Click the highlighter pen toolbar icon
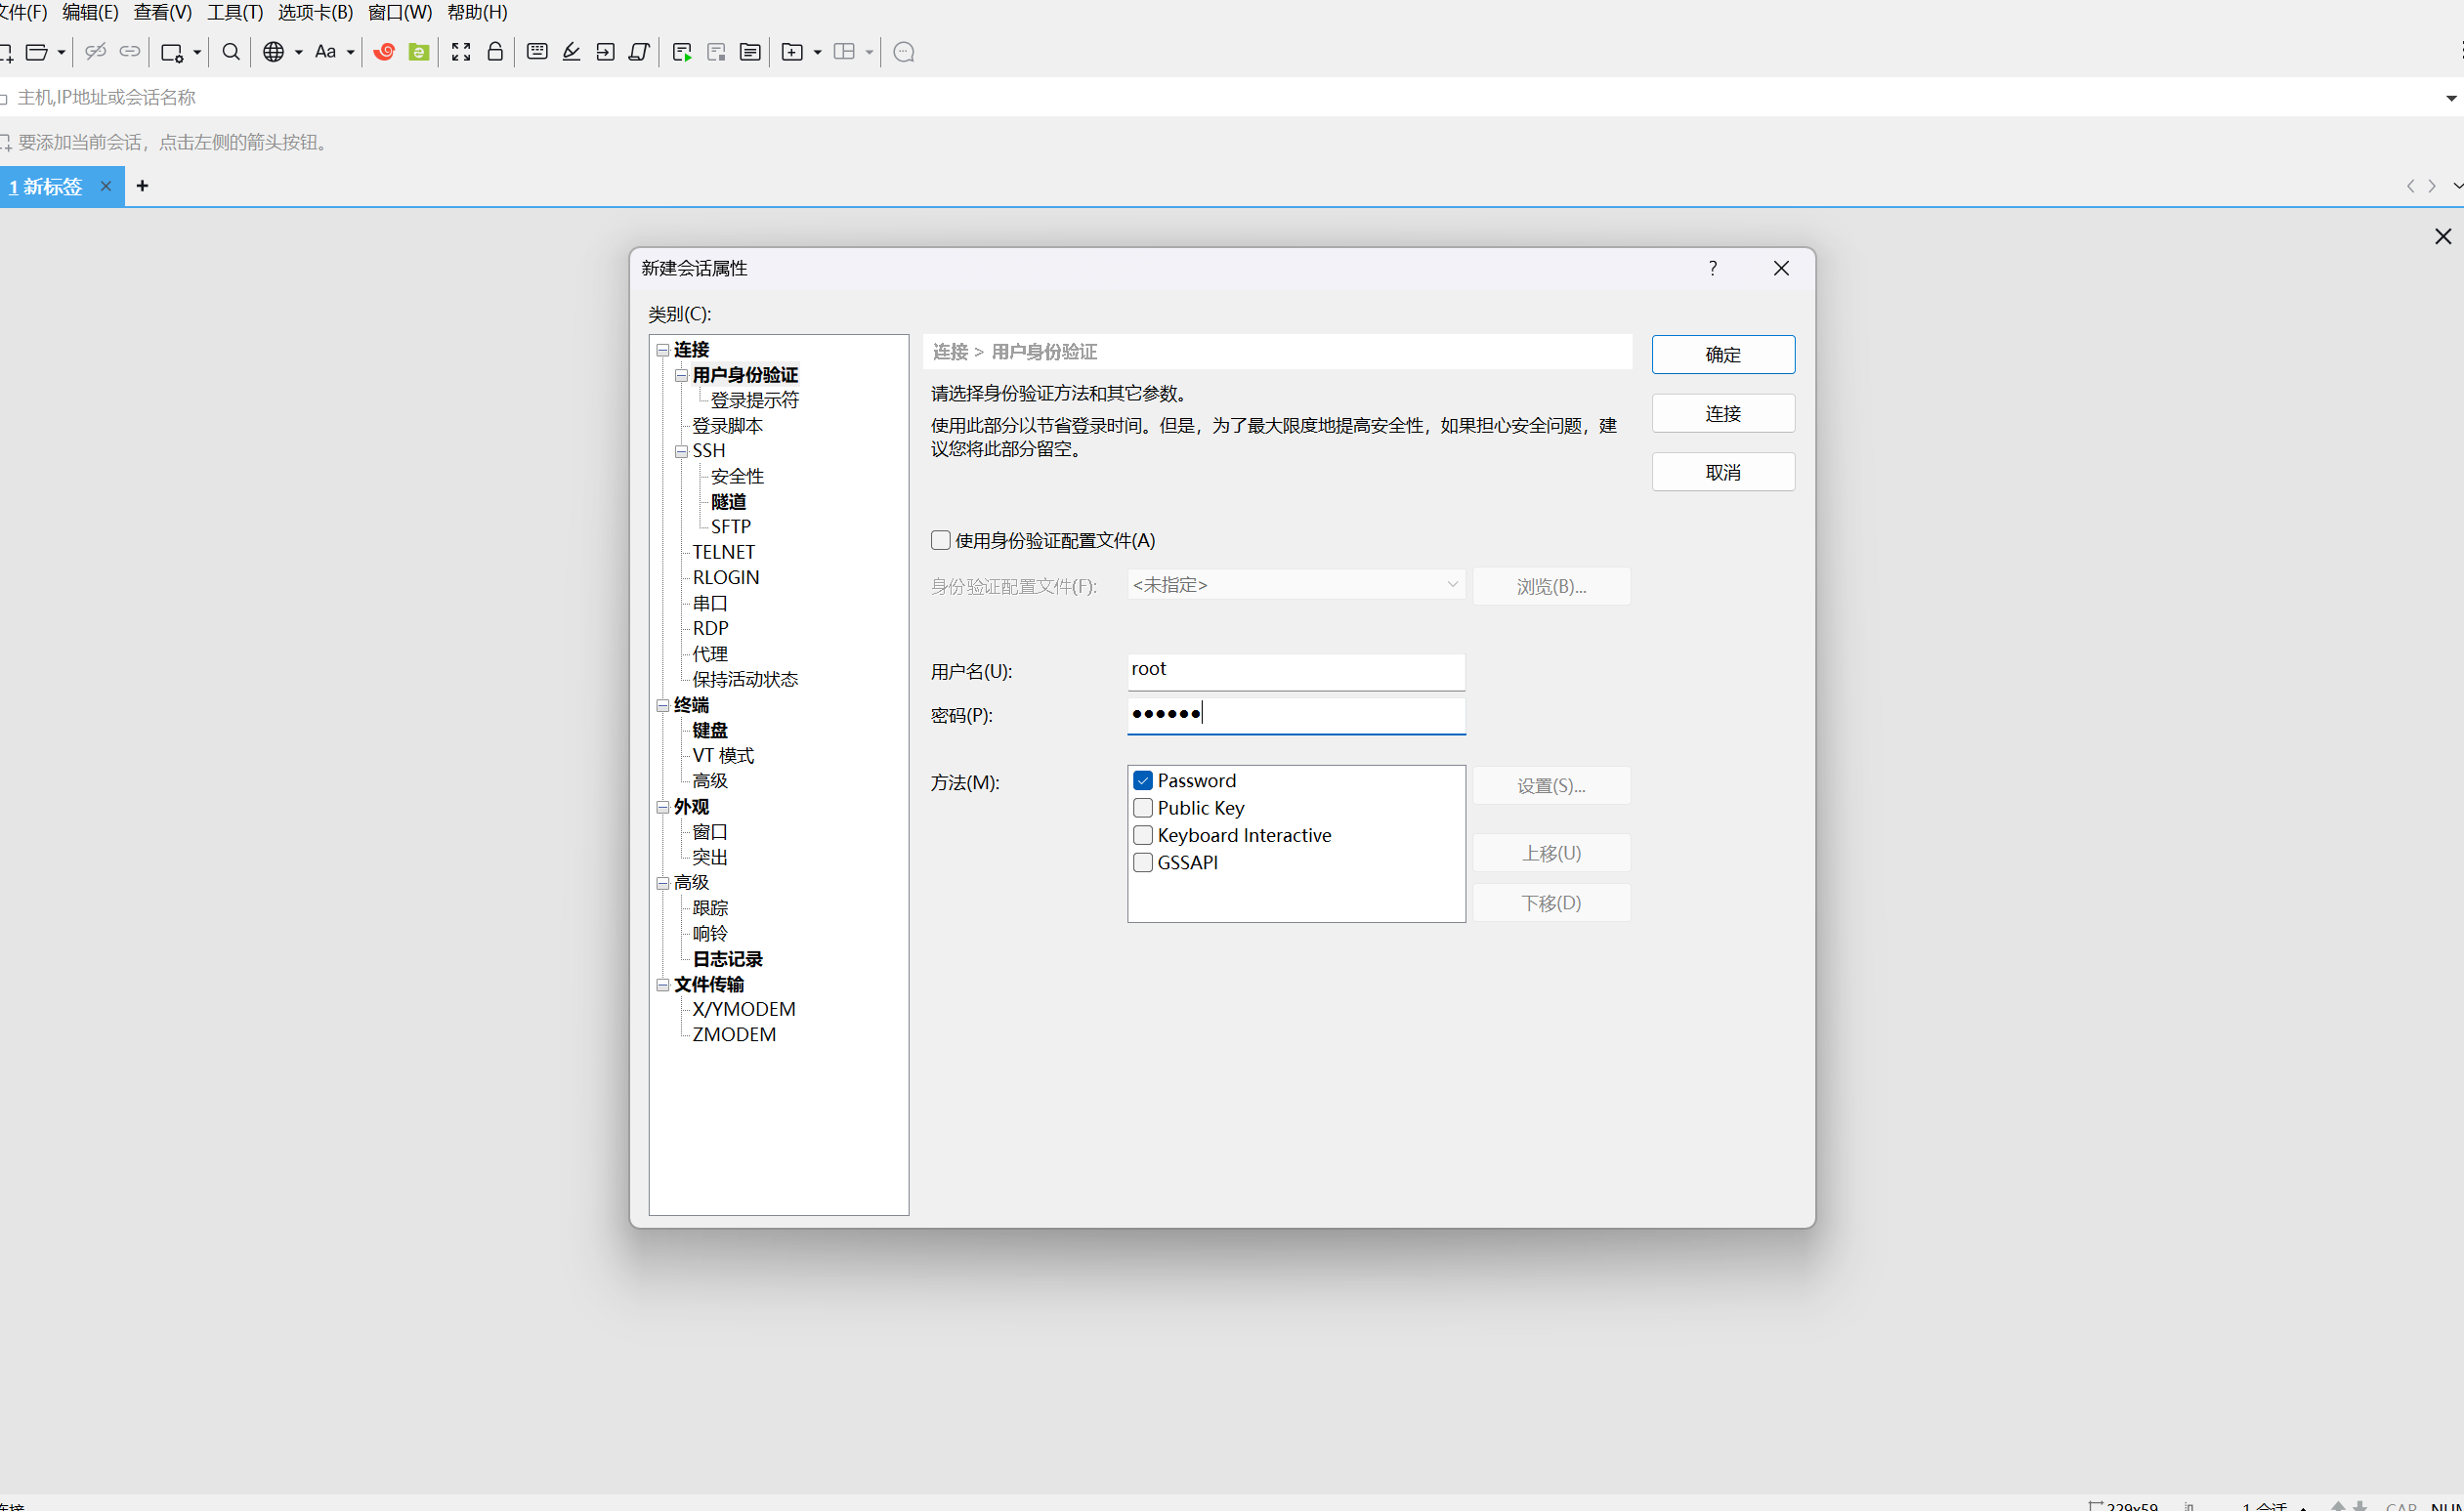 point(571,52)
